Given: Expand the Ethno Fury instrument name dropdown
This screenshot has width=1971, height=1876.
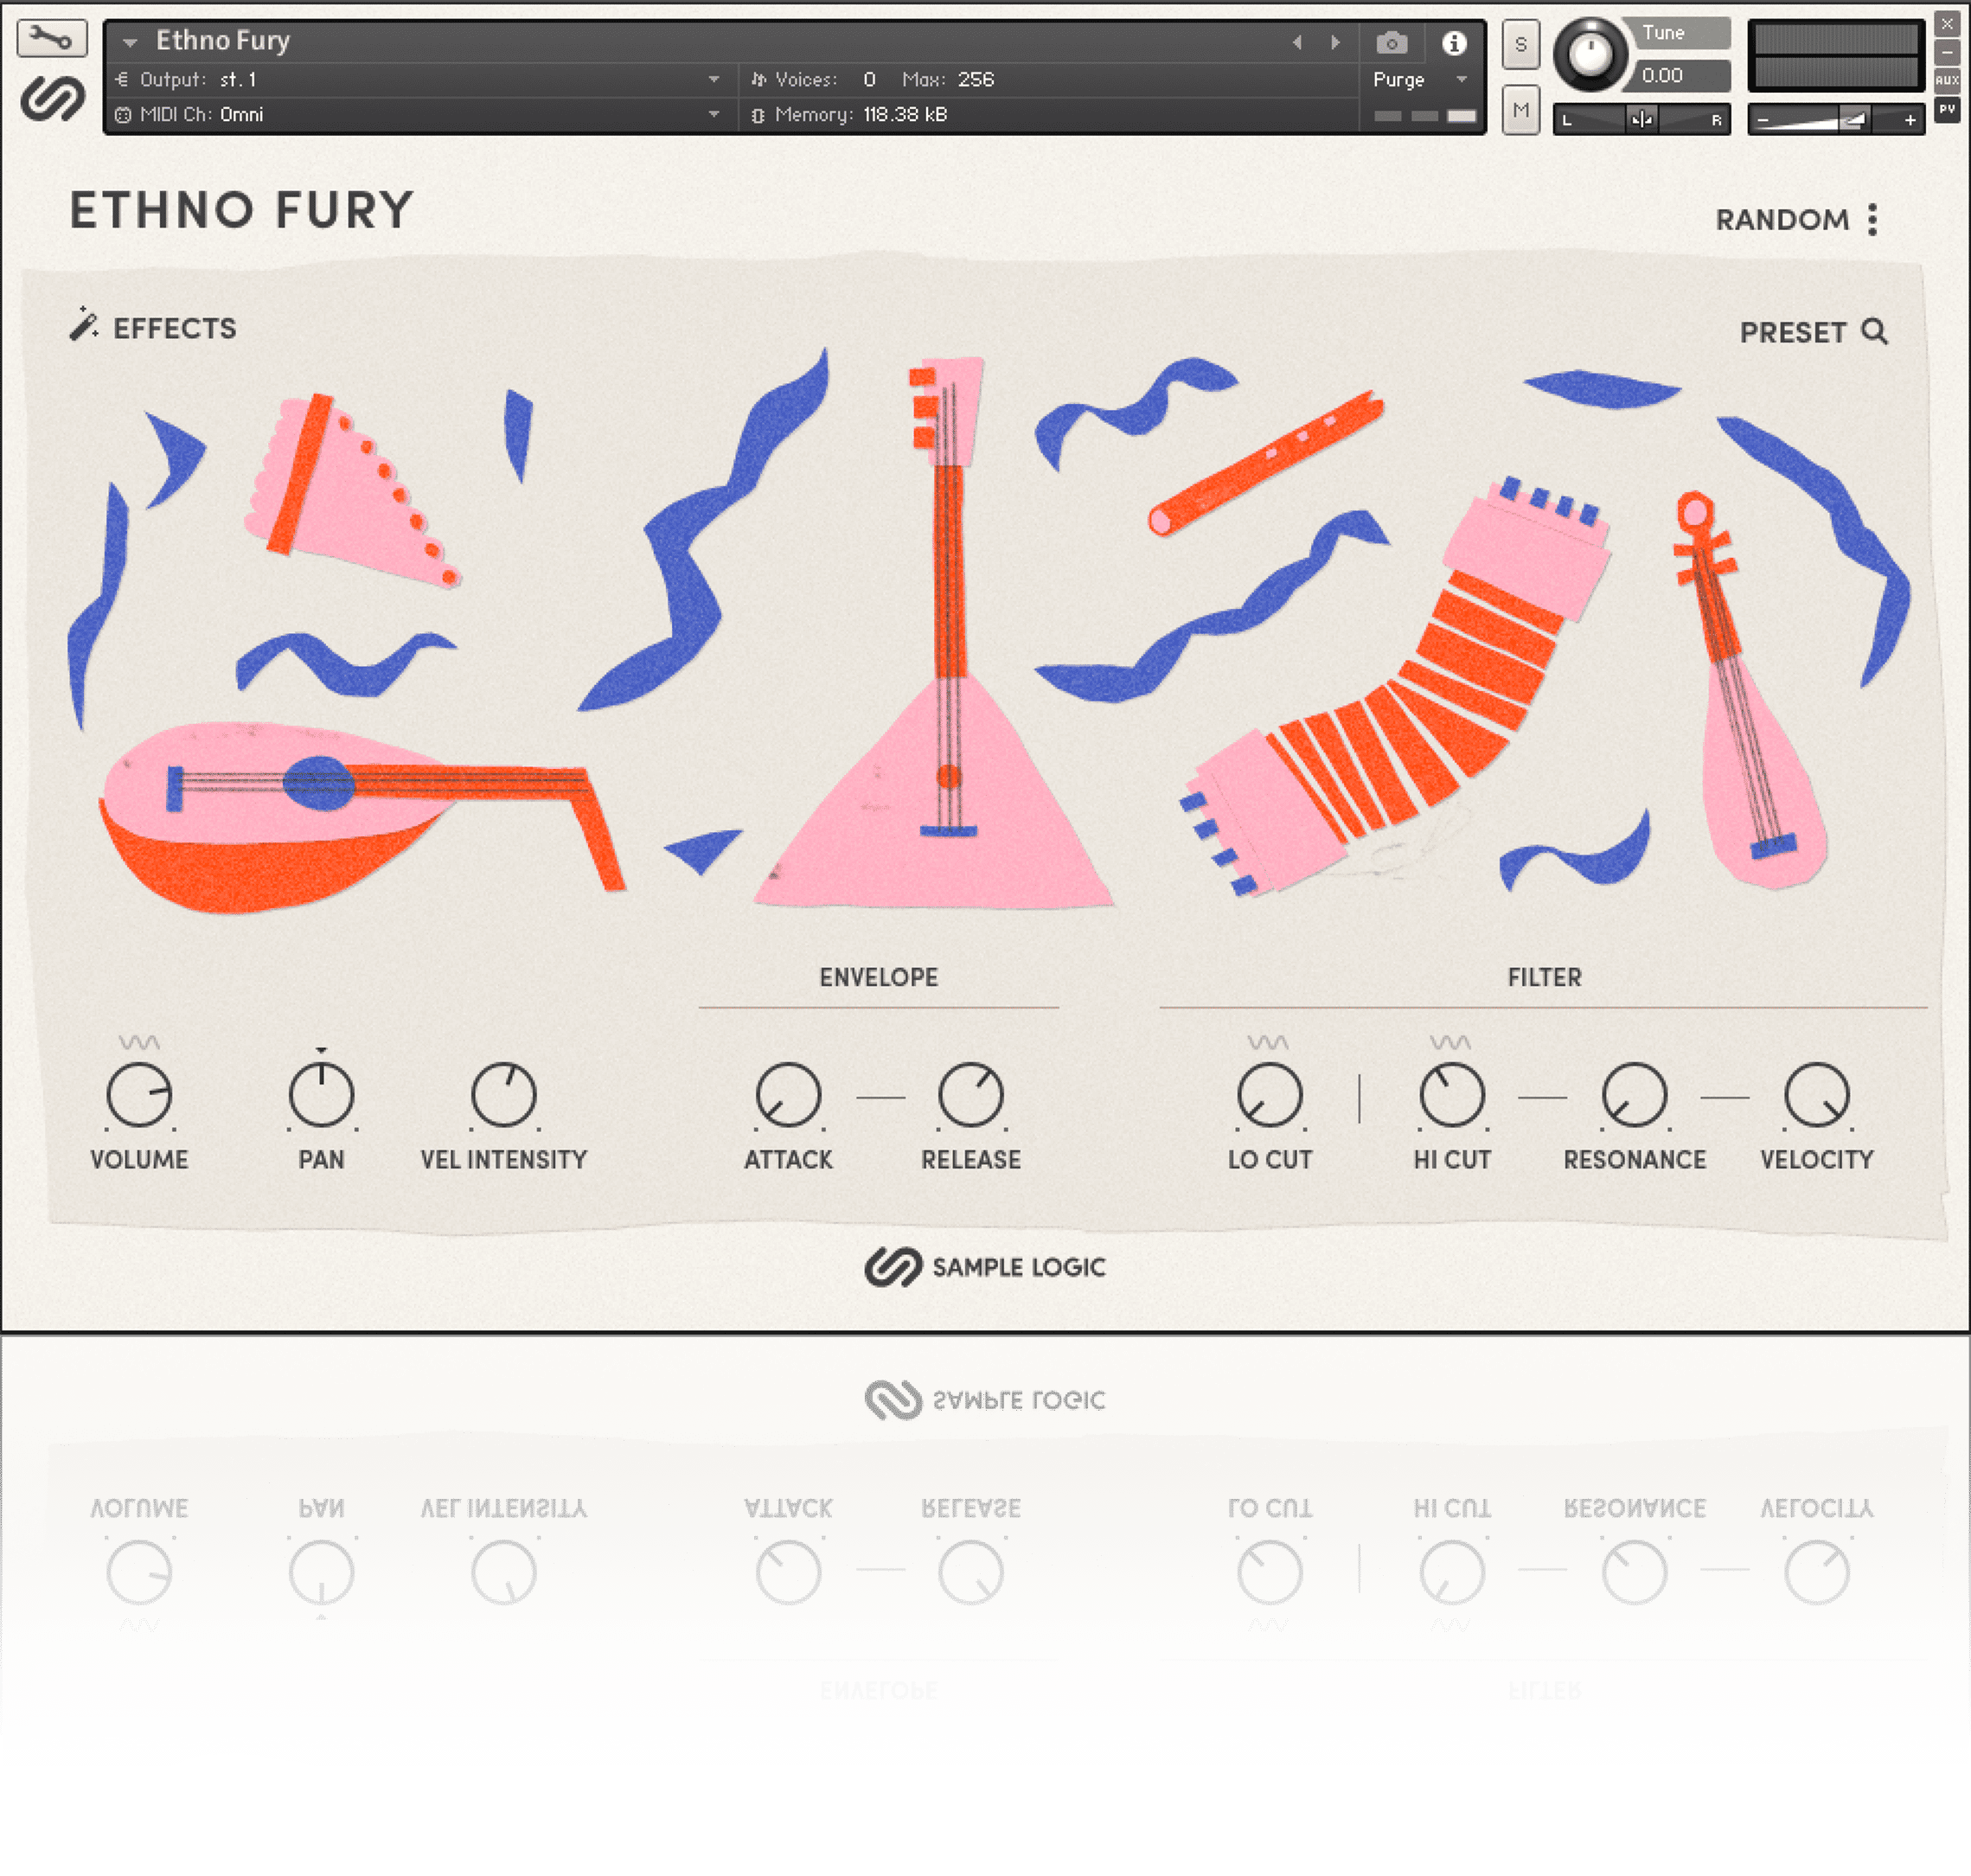Looking at the screenshot, I should [130, 42].
